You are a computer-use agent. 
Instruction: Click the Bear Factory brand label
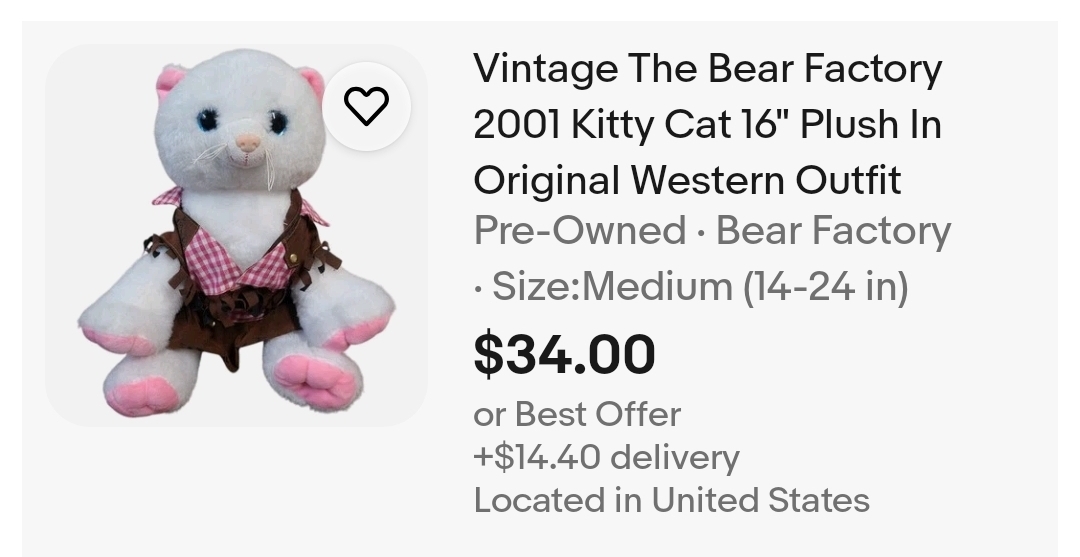tap(833, 230)
